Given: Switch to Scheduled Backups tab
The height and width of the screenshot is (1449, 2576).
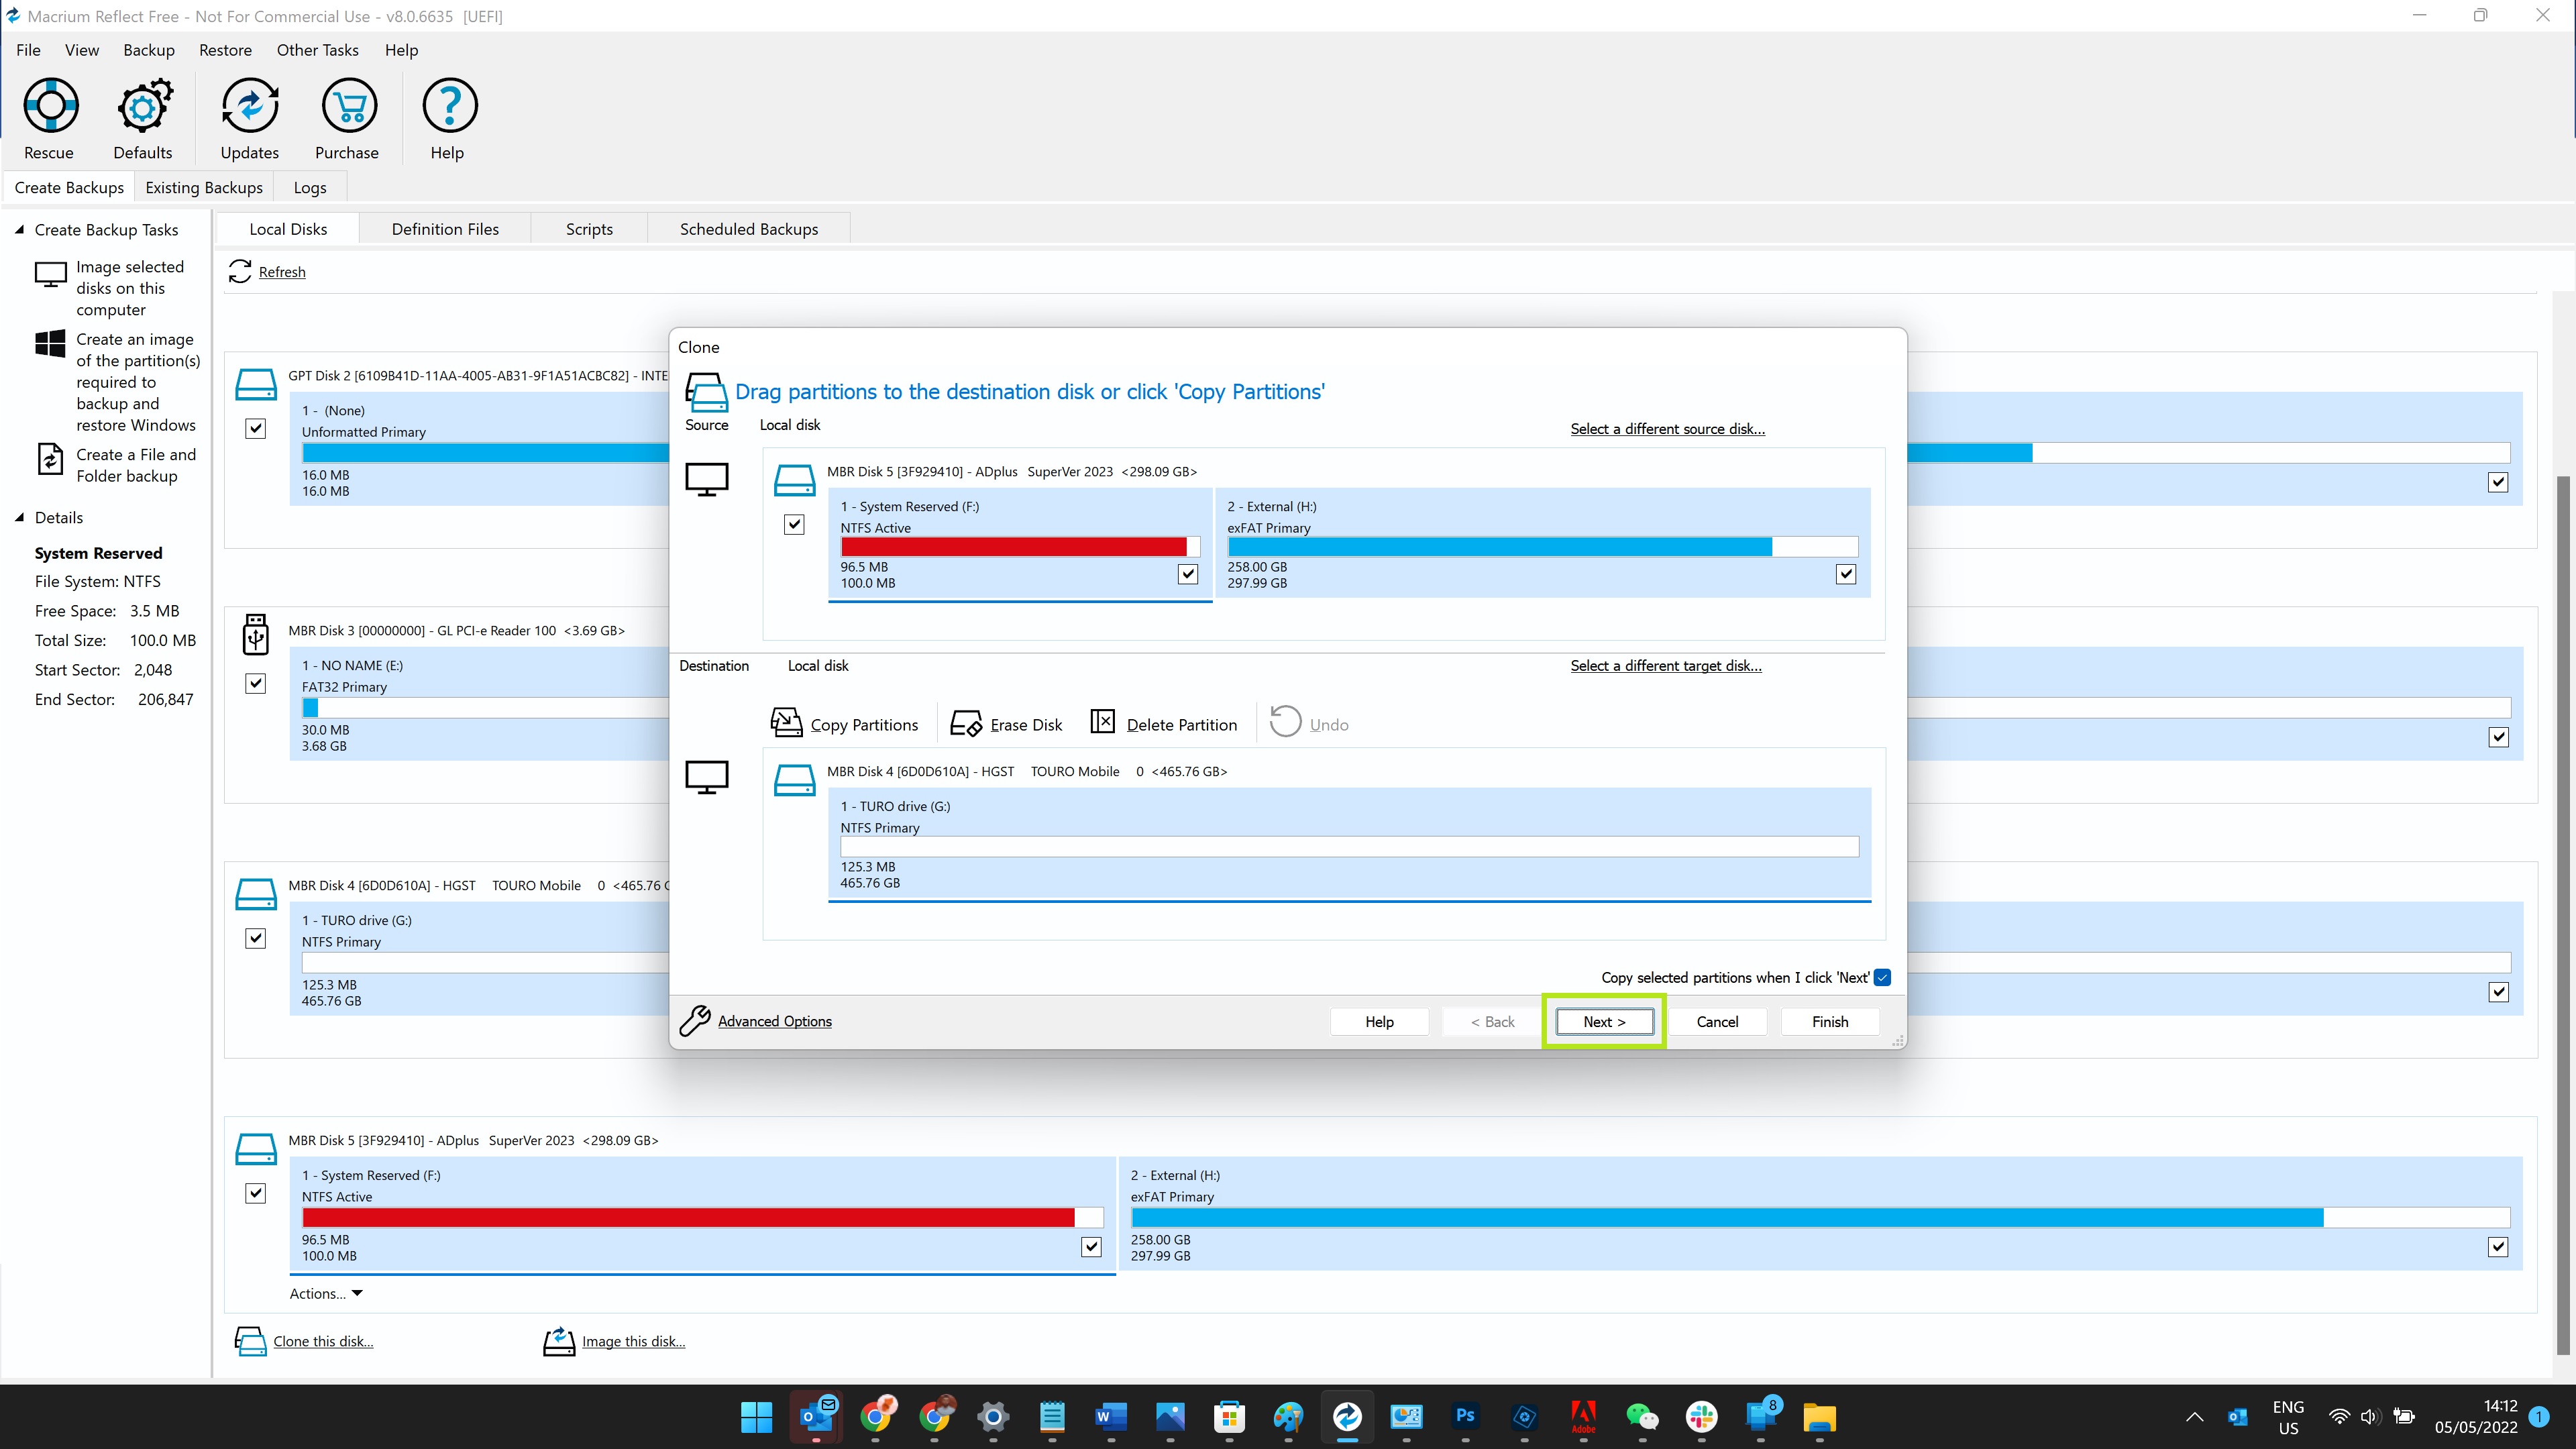Looking at the screenshot, I should 749,229.
